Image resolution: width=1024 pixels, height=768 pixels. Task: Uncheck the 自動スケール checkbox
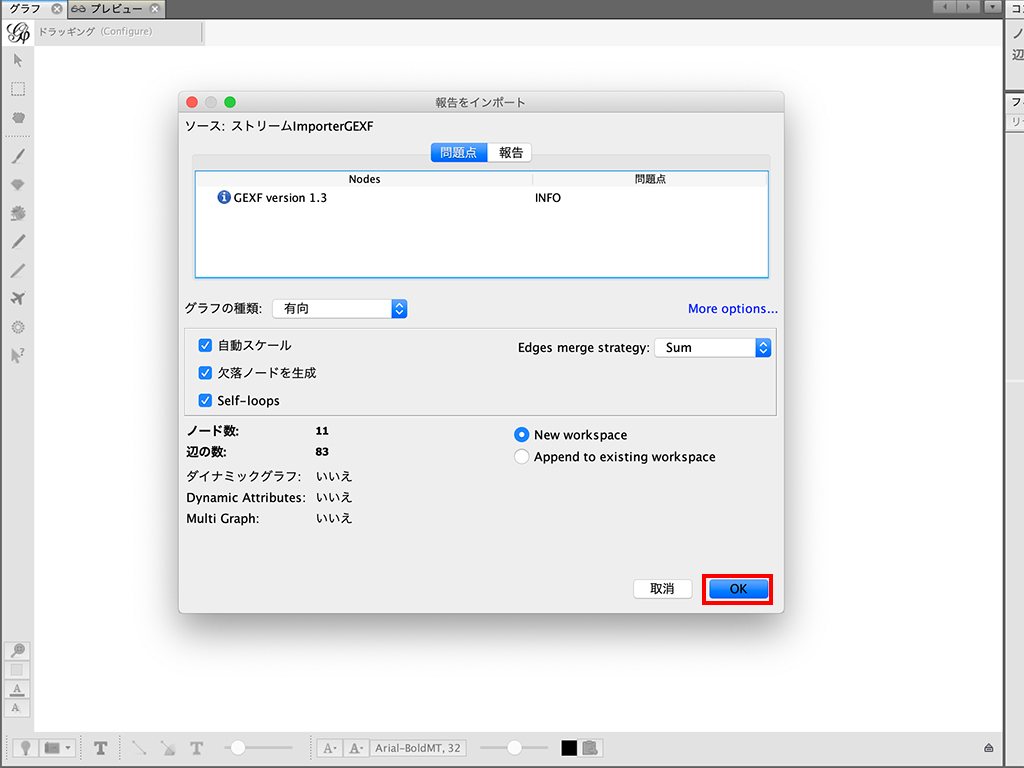[205, 345]
